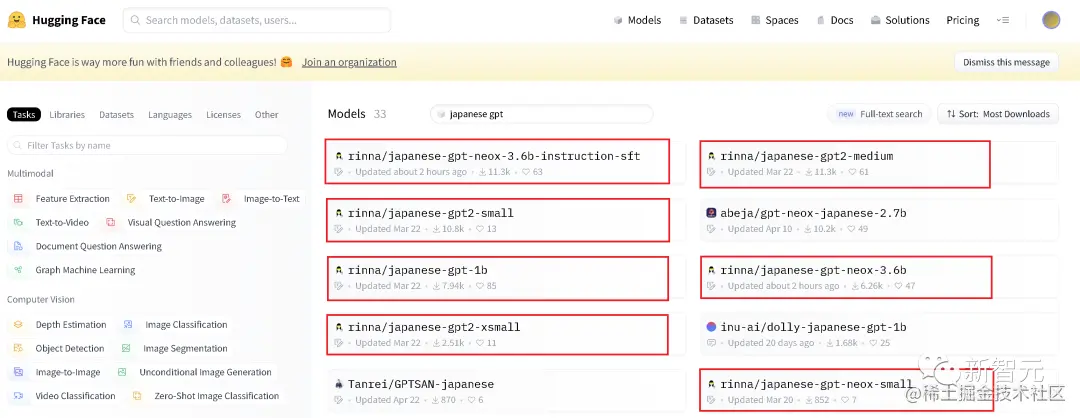
Task: Click the japanese gpt model filter box
Action: (541, 114)
